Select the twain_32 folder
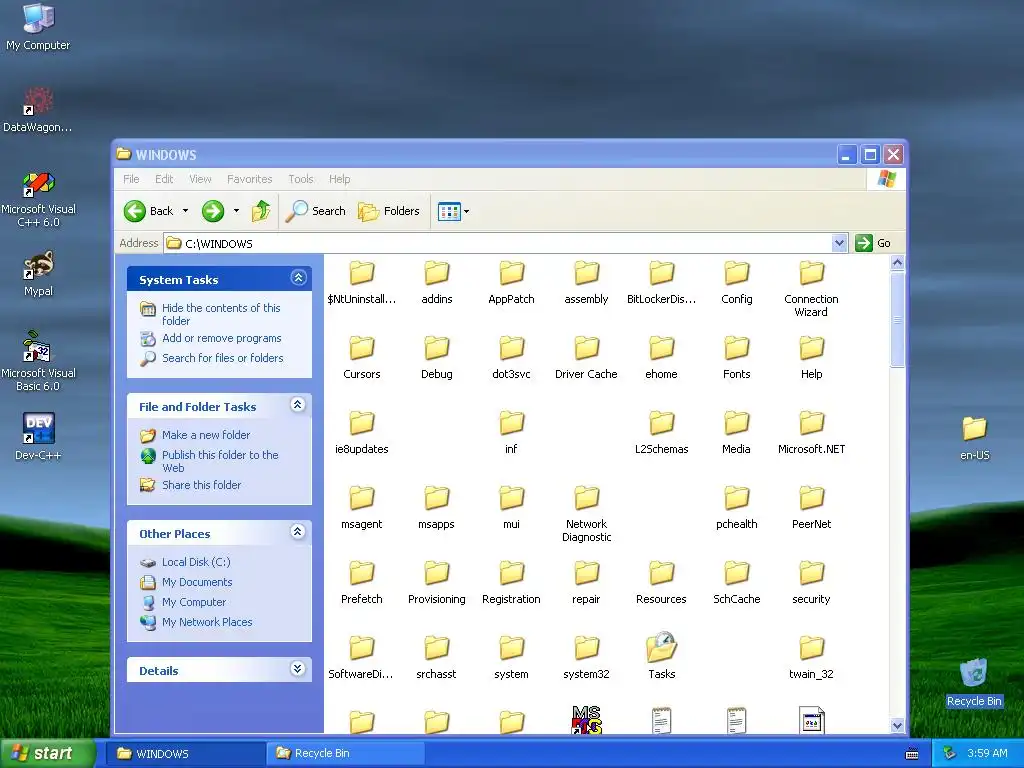Viewport: 1024px width, 768px height. (812, 657)
